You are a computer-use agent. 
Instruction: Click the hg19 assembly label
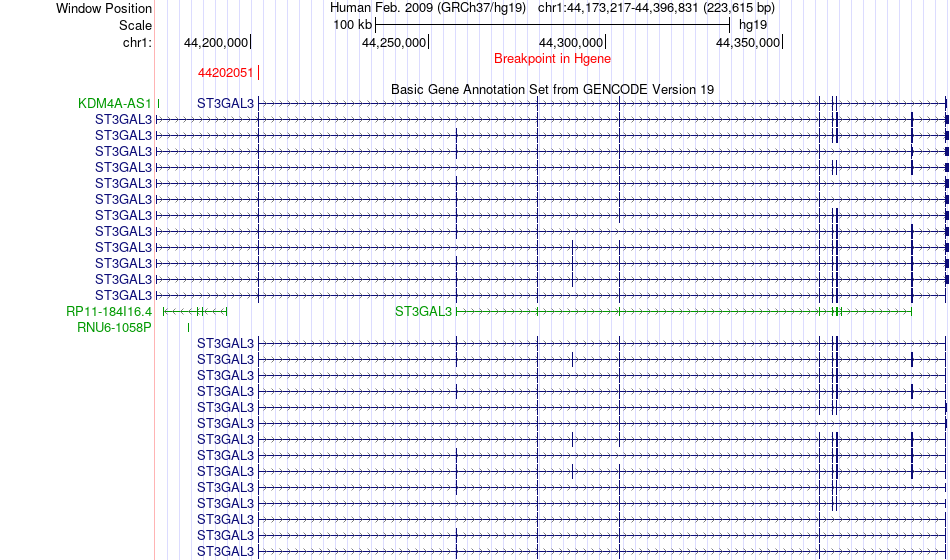752,24
